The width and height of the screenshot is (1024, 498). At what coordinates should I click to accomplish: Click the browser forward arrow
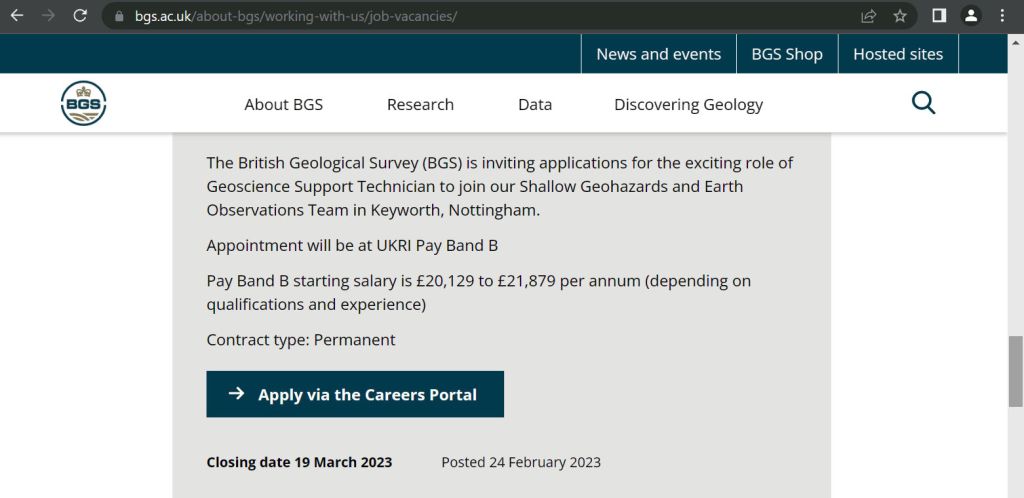pos(48,16)
